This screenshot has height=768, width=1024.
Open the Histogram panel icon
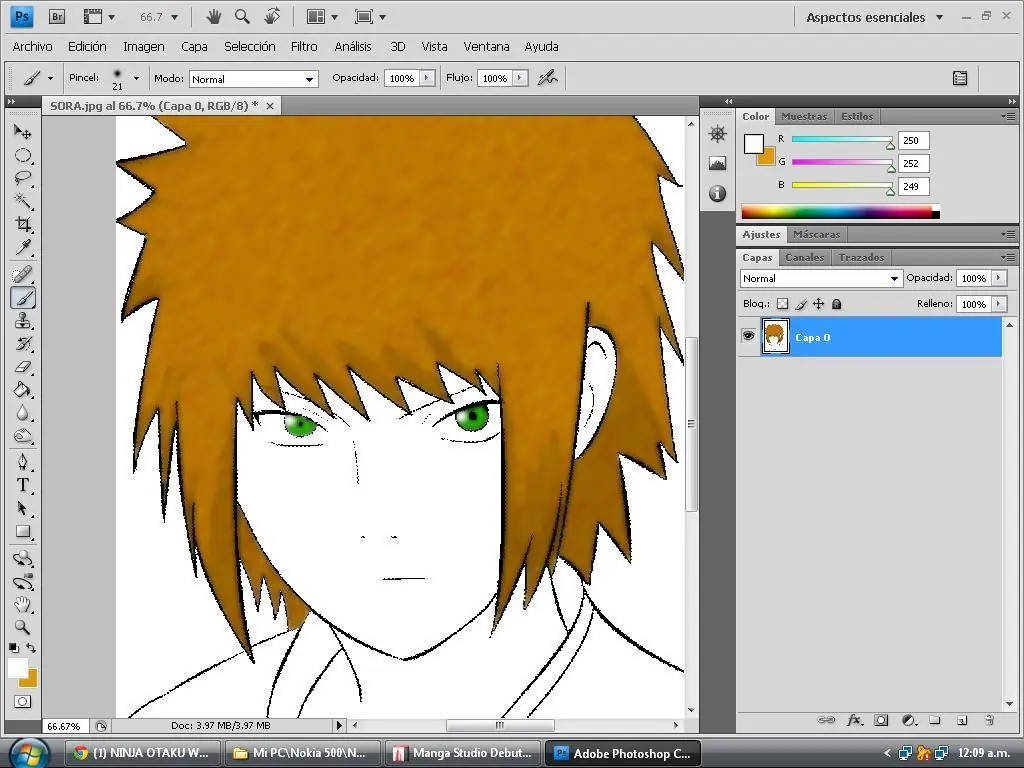pos(718,163)
